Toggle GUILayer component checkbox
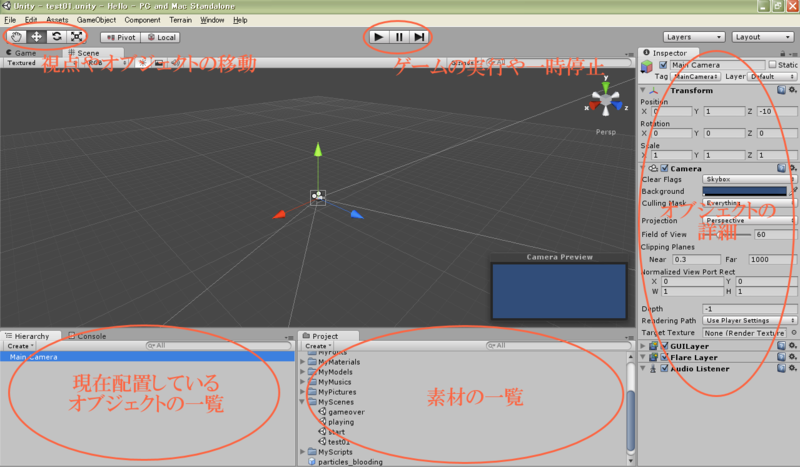The height and width of the screenshot is (467, 800). tap(664, 346)
